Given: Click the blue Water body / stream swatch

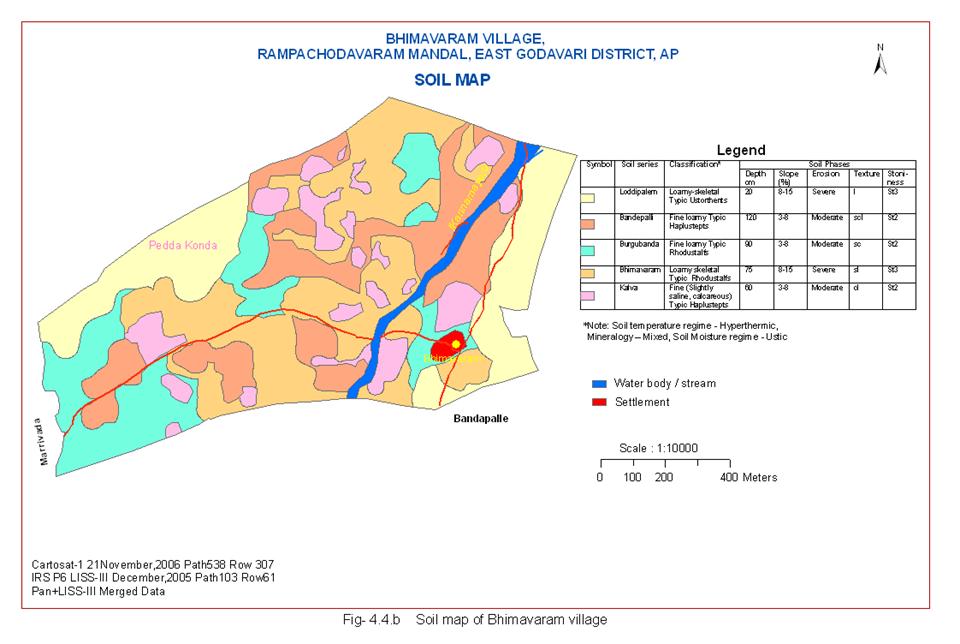Looking at the screenshot, I should (599, 384).
